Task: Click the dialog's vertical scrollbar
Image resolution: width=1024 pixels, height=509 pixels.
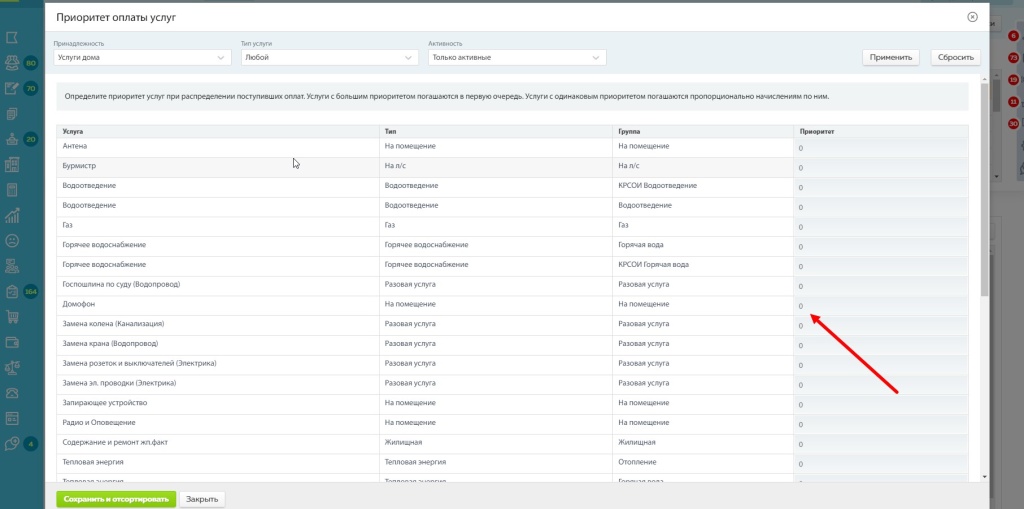Action: coord(985,189)
